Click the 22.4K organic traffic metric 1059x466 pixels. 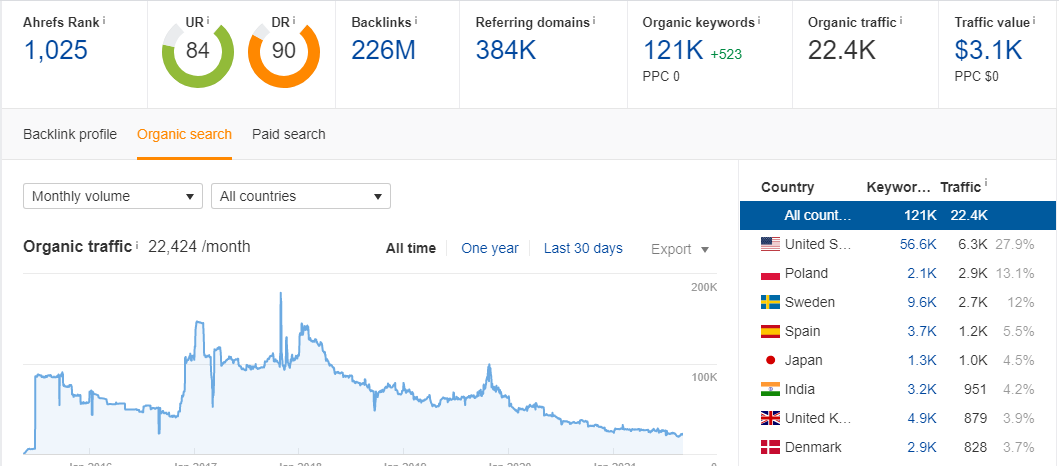click(x=842, y=51)
